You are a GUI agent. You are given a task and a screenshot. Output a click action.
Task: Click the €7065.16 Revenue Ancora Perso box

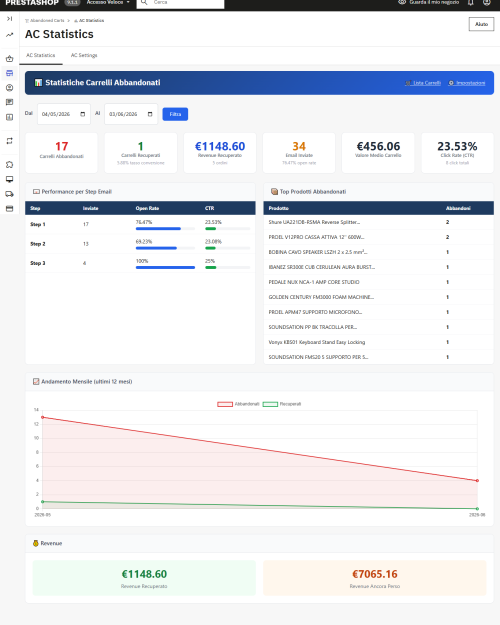(x=375, y=578)
